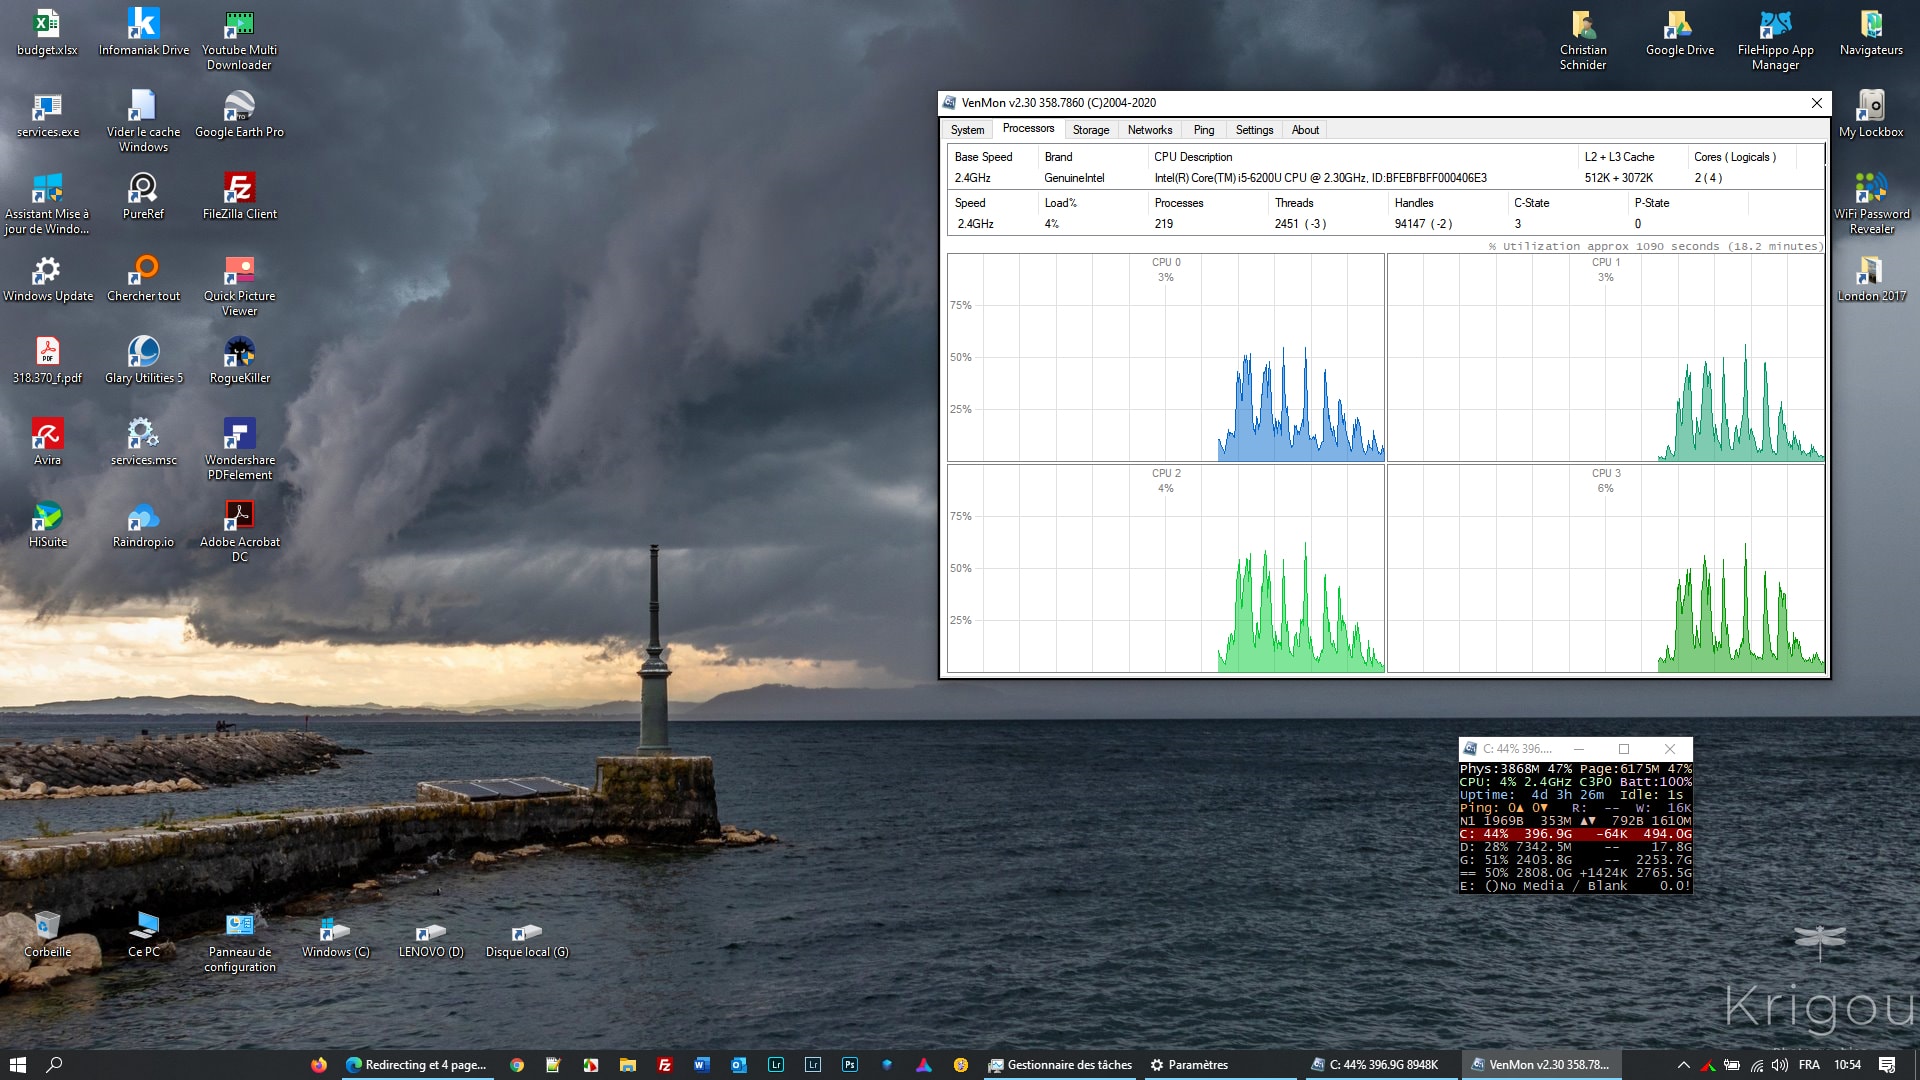Switch to Edge Redirecting et 4 pages task
The height and width of the screenshot is (1080, 1920).
(x=418, y=1065)
